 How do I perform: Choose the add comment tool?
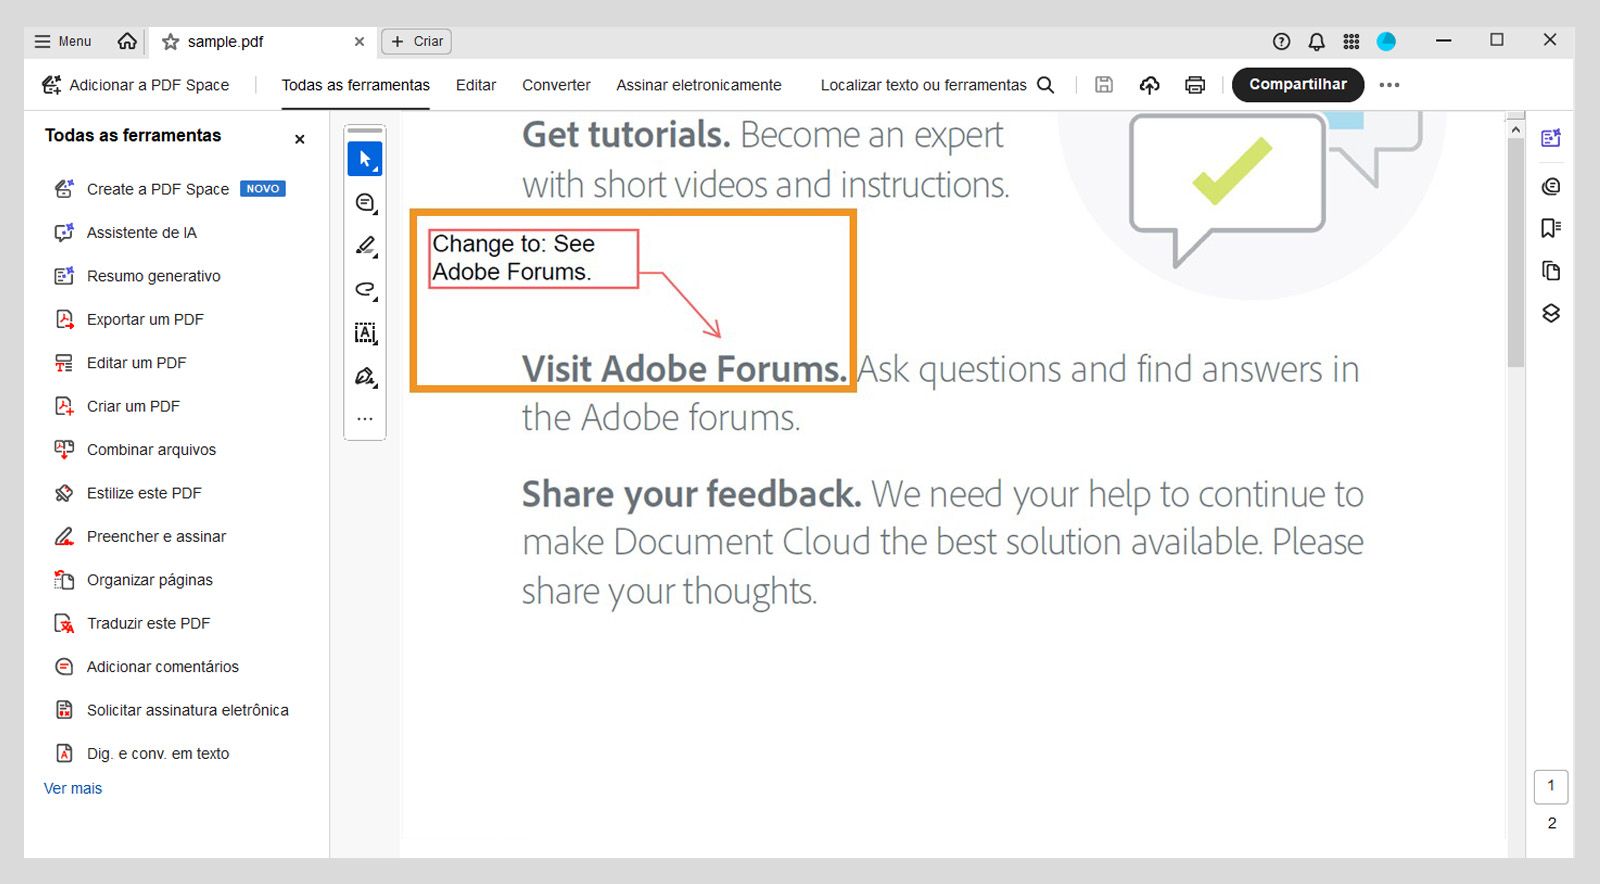365,203
